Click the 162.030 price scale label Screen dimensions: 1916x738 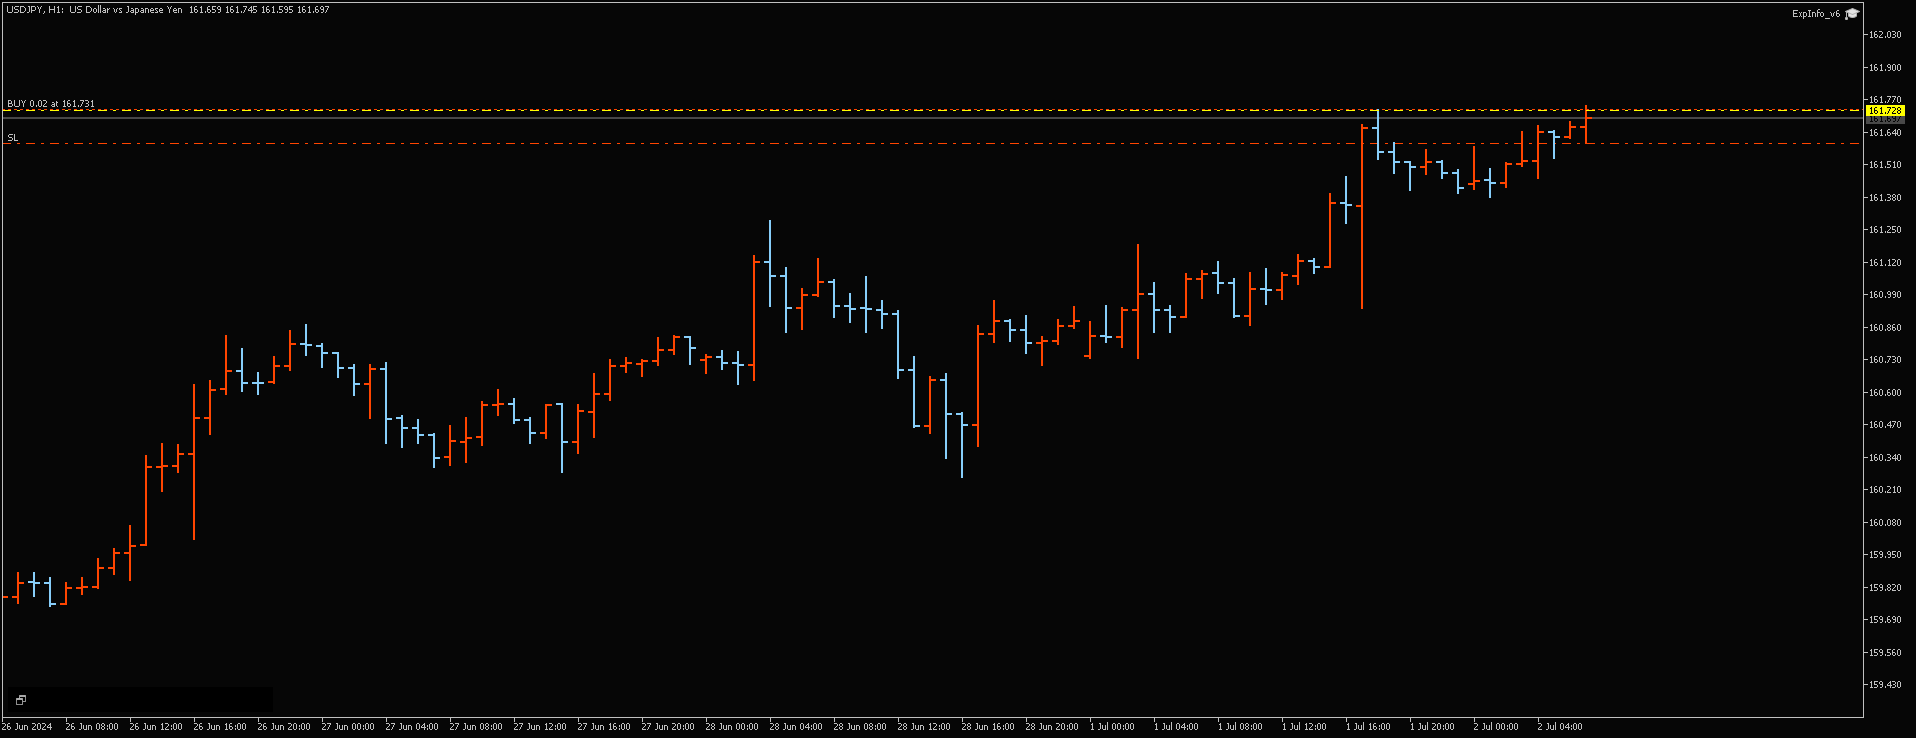coord(1885,35)
